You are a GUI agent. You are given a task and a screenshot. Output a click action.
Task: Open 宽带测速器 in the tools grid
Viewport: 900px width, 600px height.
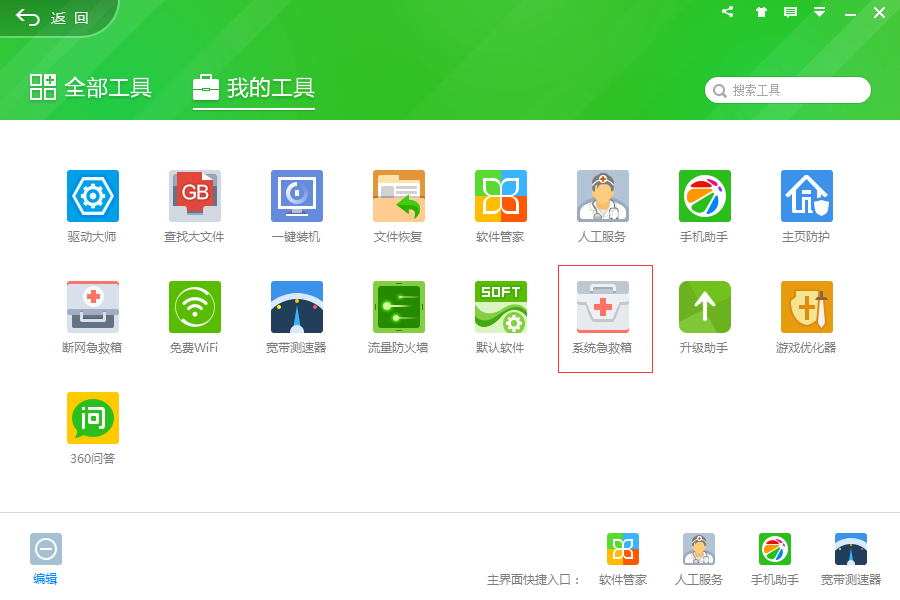click(297, 307)
